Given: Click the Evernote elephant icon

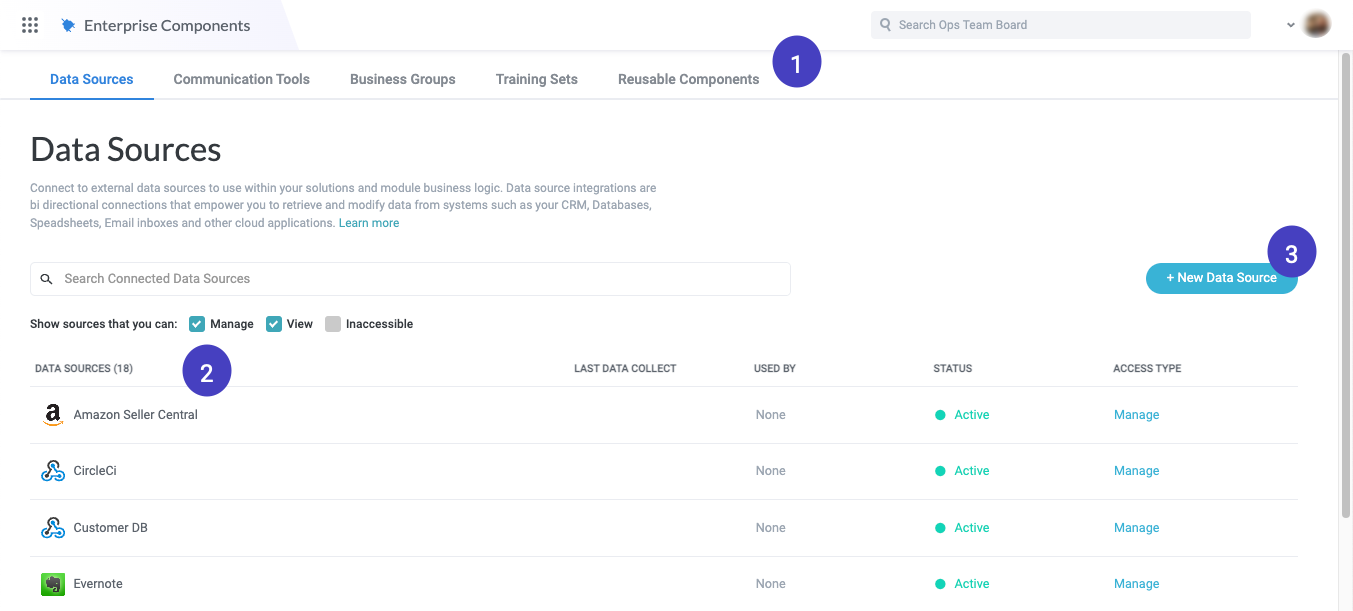Looking at the screenshot, I should point(53,584).
